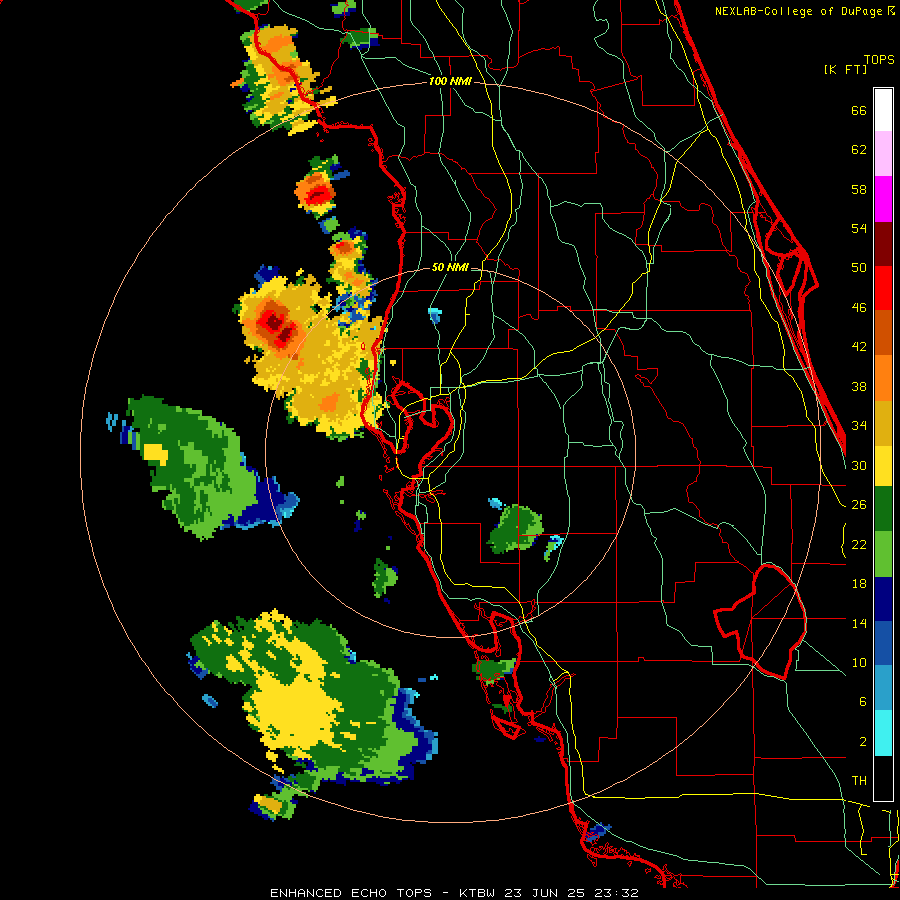Click the 66 legend value
This screenshot has height=900, width=900.
pos(859,110)
